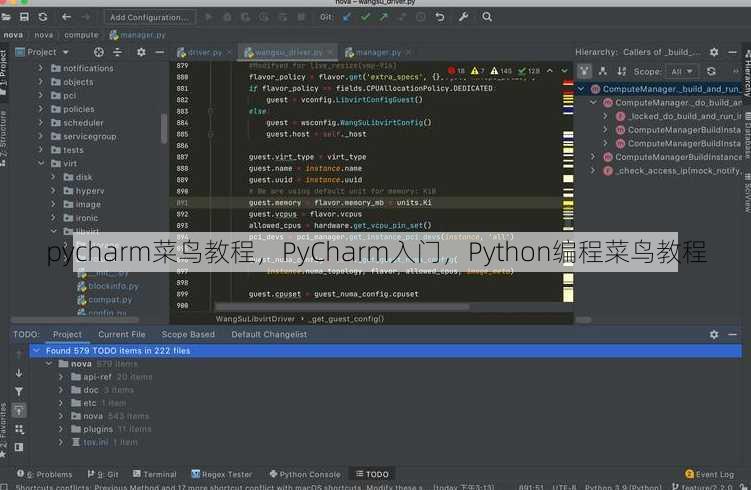Collapse the virt folder

[41, 163]
